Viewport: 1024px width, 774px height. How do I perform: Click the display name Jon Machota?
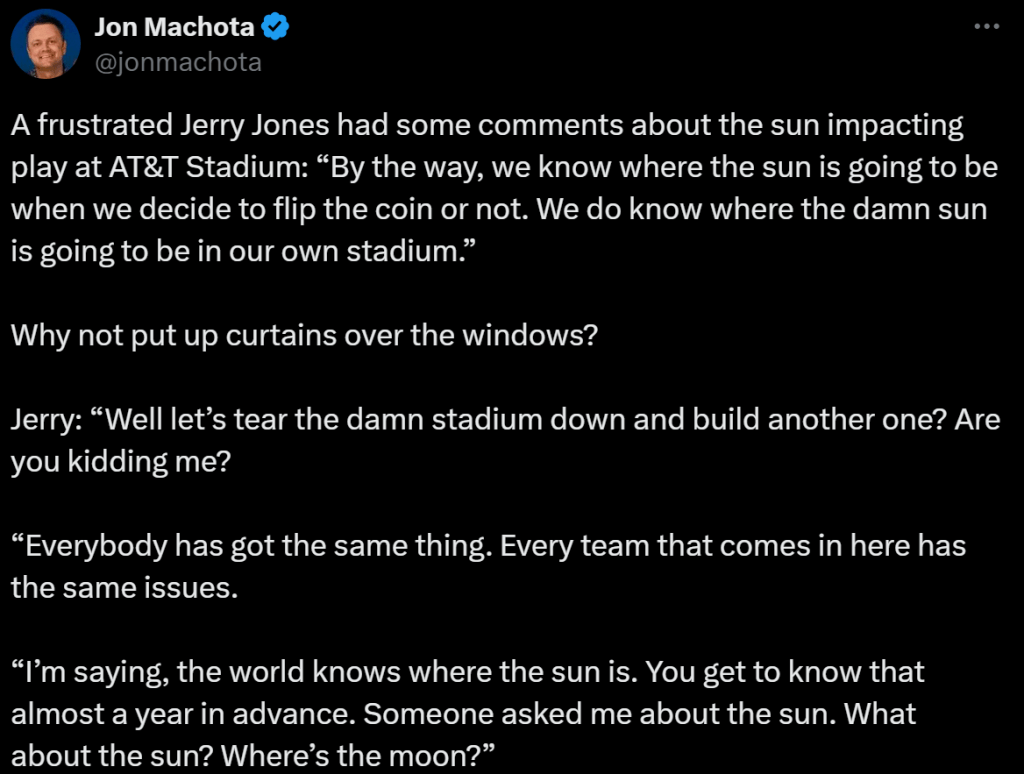[x=174, y=28]
